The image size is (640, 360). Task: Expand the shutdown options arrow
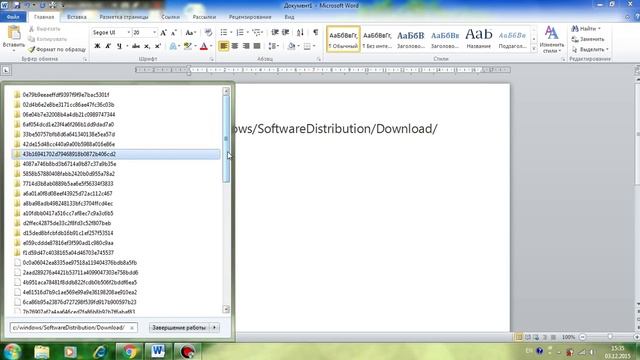215,328
